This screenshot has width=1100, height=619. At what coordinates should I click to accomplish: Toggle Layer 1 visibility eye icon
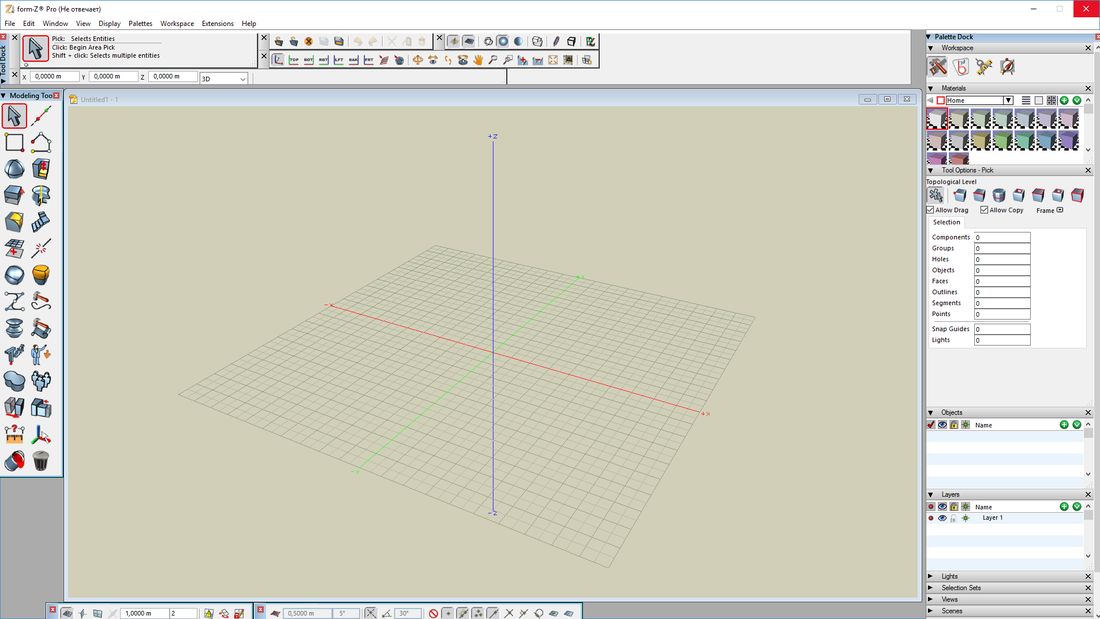pyautogui.click(x=942, y=518)
